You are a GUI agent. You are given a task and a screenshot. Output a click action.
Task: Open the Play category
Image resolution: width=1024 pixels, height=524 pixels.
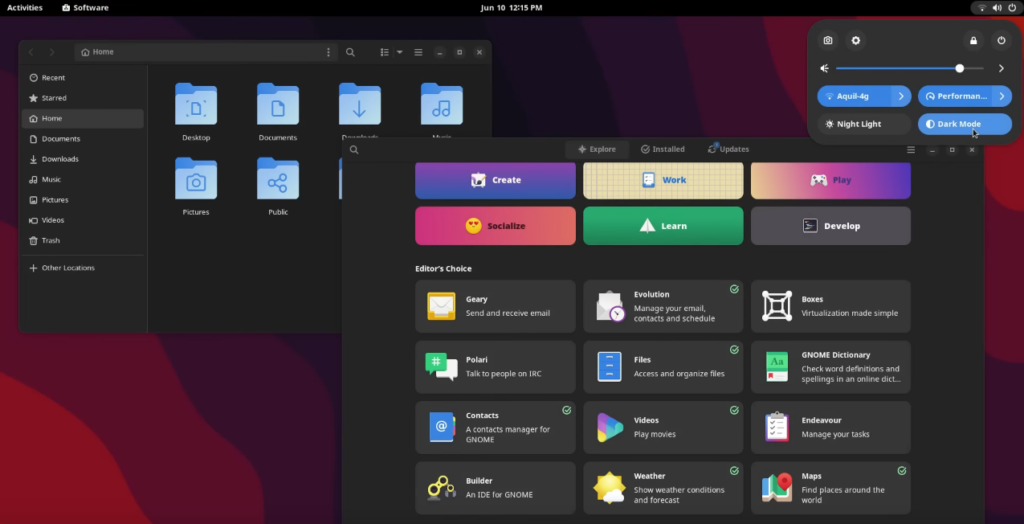831,180
